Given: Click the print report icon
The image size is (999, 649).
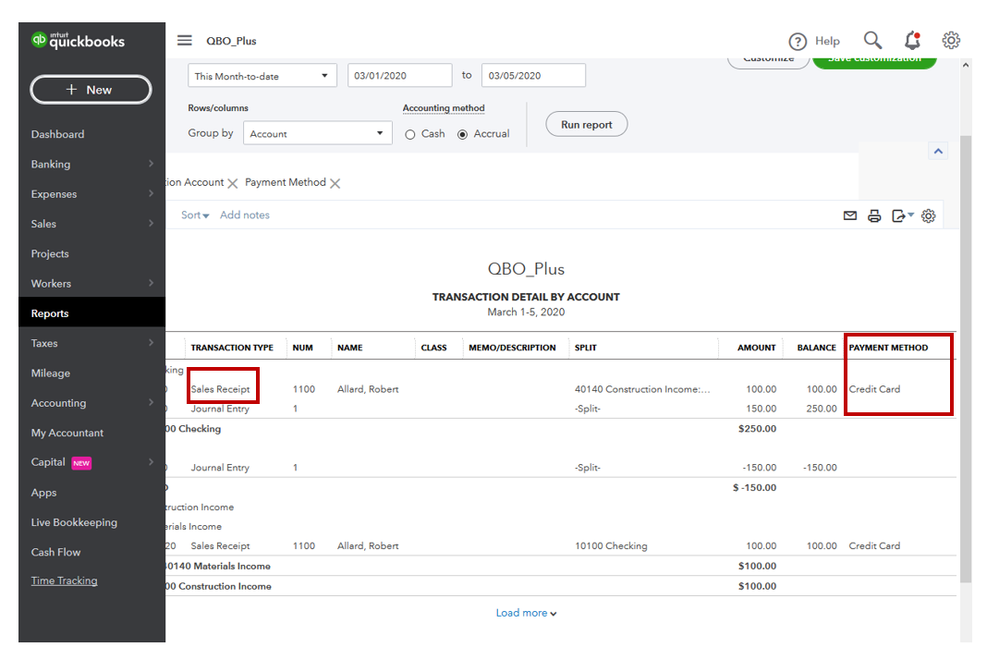Looking at the screenshot, I should (x=874, y=216).
